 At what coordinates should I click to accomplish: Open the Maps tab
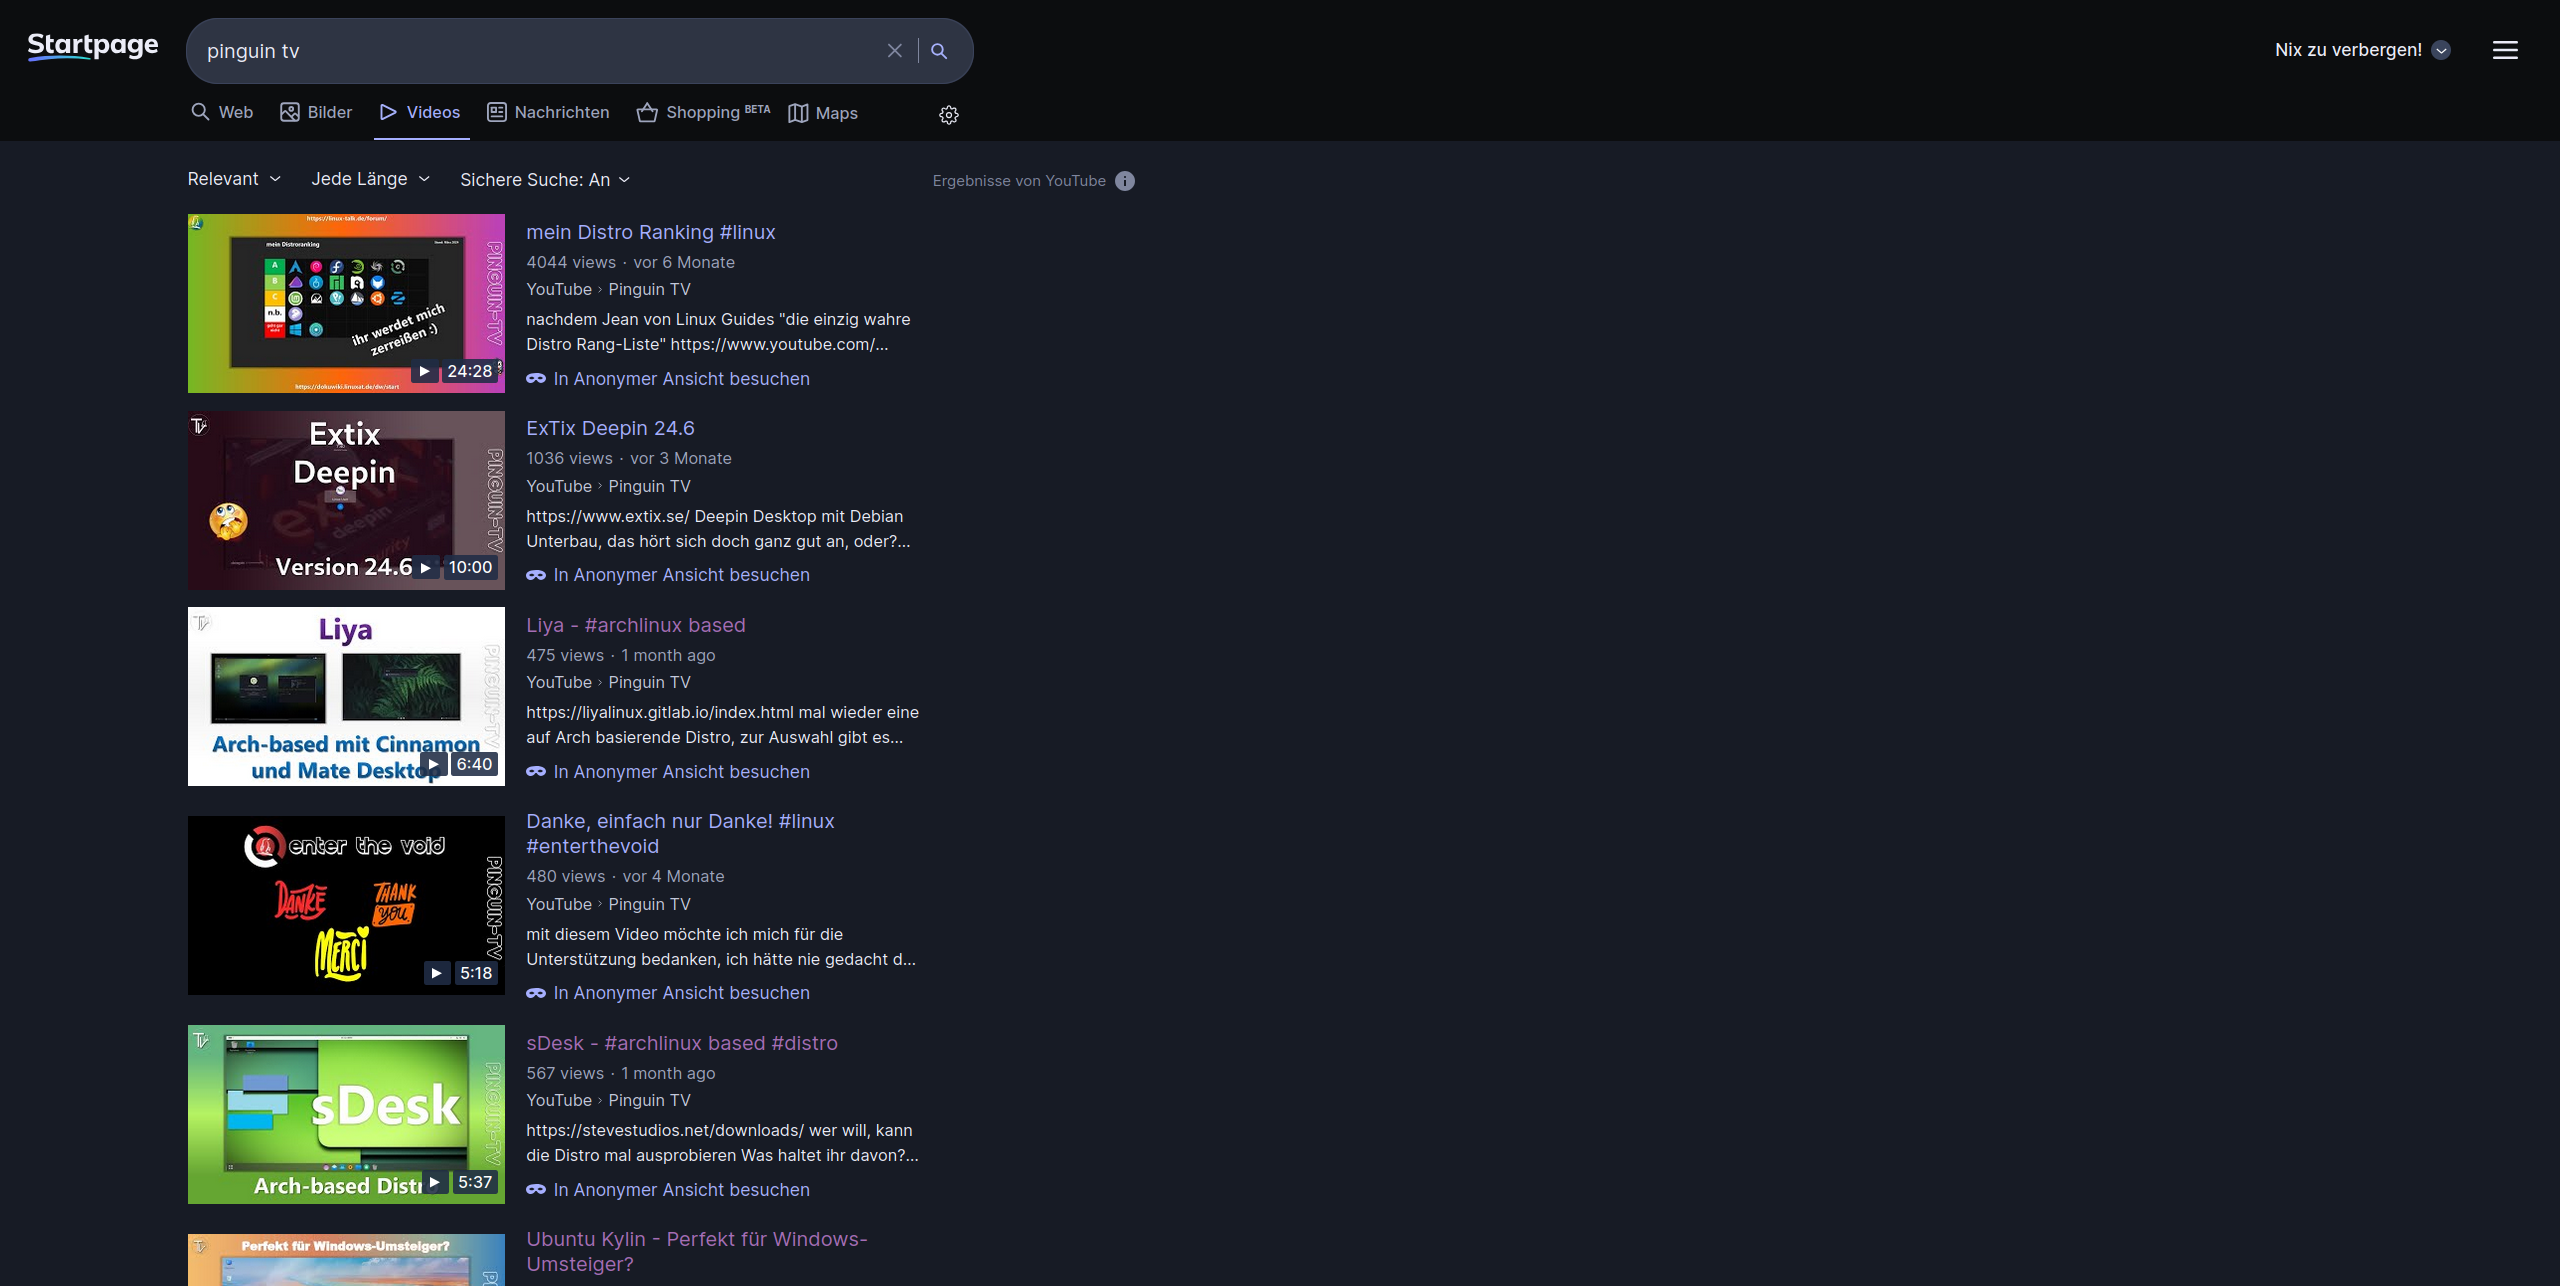tap(823, 113)
